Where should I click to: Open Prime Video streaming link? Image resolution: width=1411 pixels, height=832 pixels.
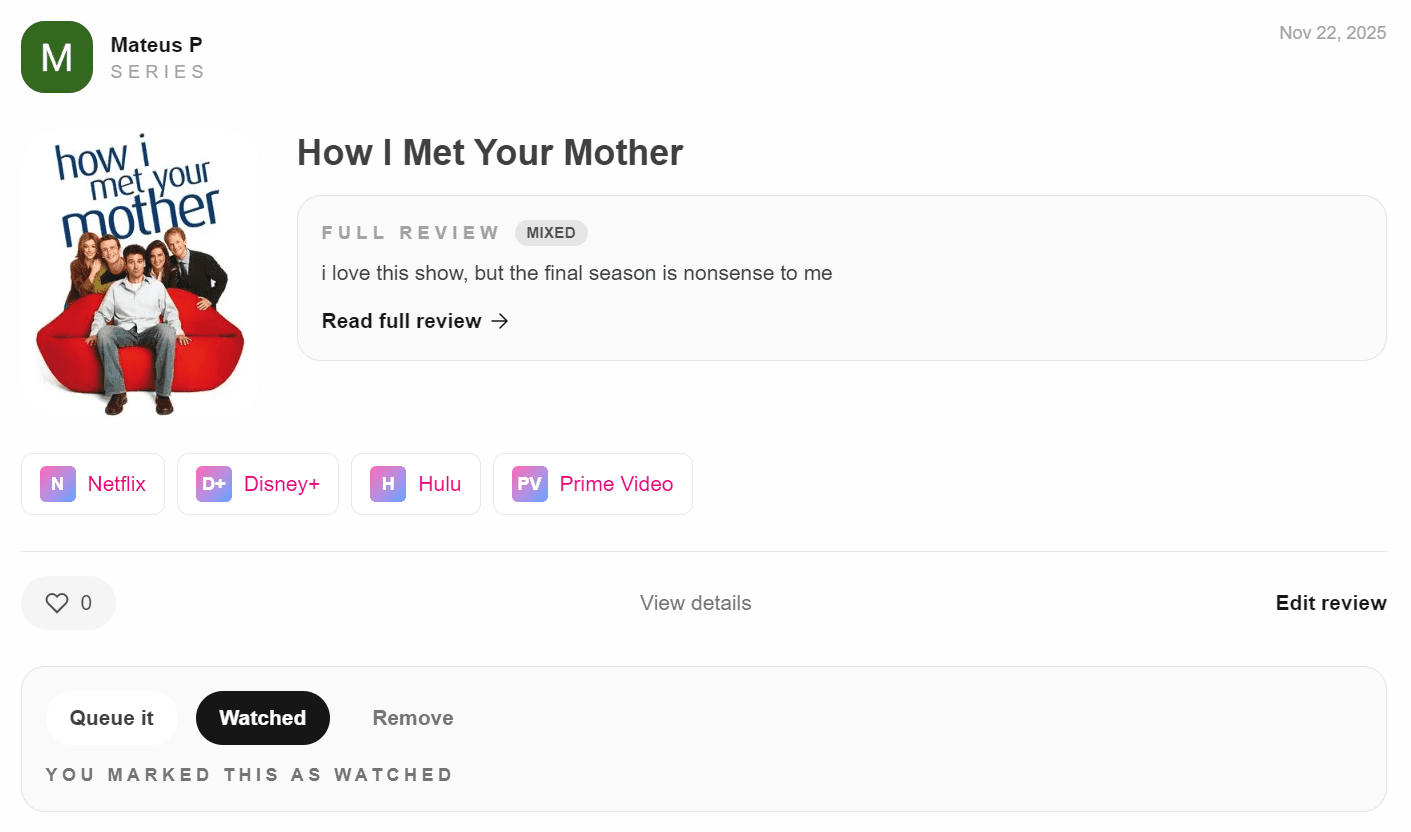pos(616,484)
